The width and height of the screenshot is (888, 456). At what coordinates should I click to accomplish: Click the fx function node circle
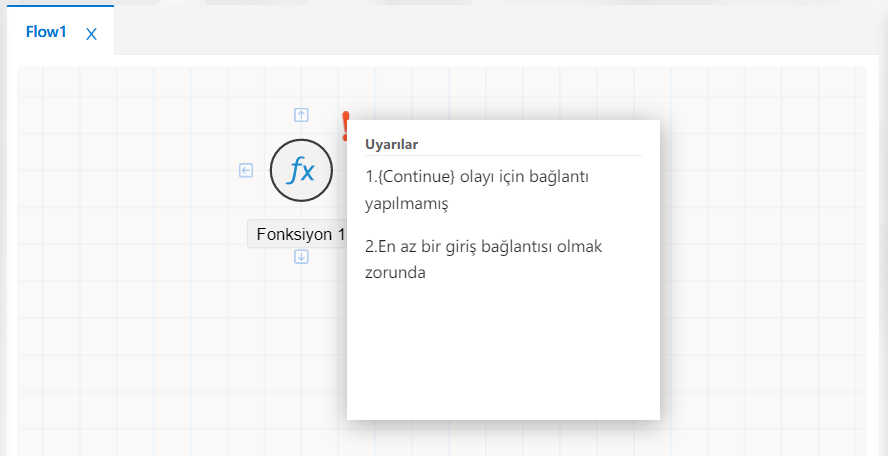[x=301, y=170]
